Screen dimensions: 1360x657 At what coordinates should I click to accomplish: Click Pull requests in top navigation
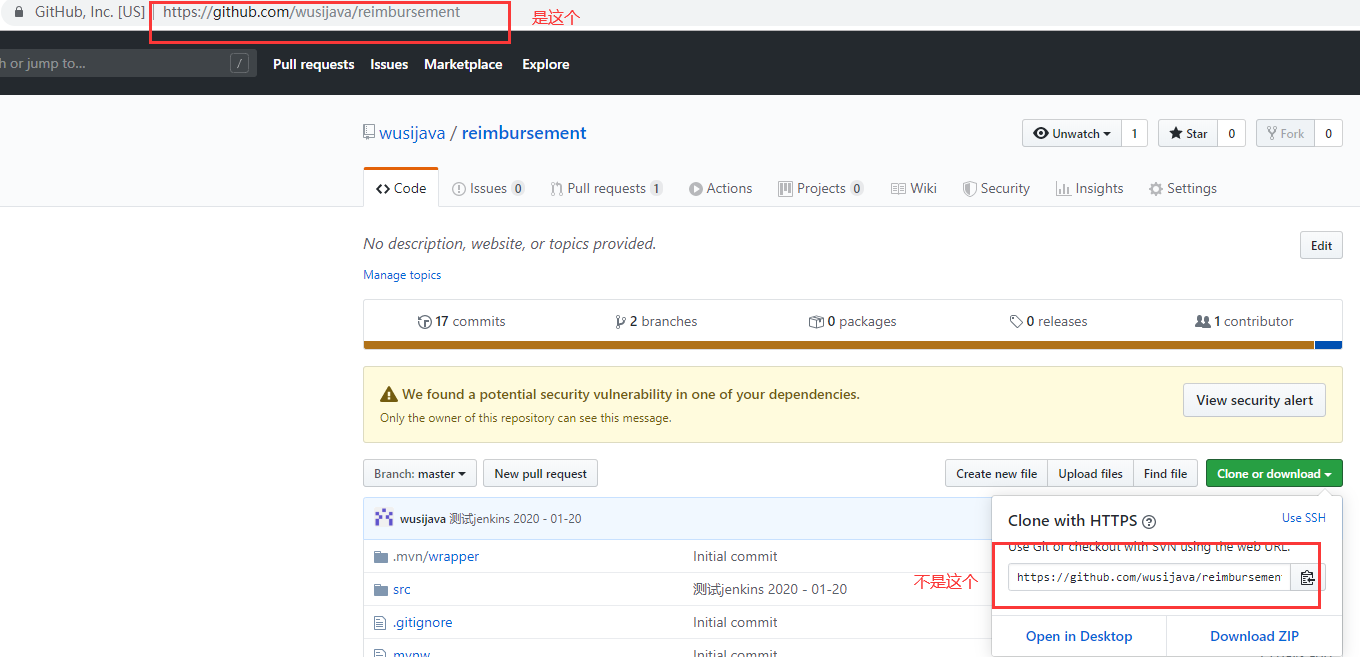(314, 64)
